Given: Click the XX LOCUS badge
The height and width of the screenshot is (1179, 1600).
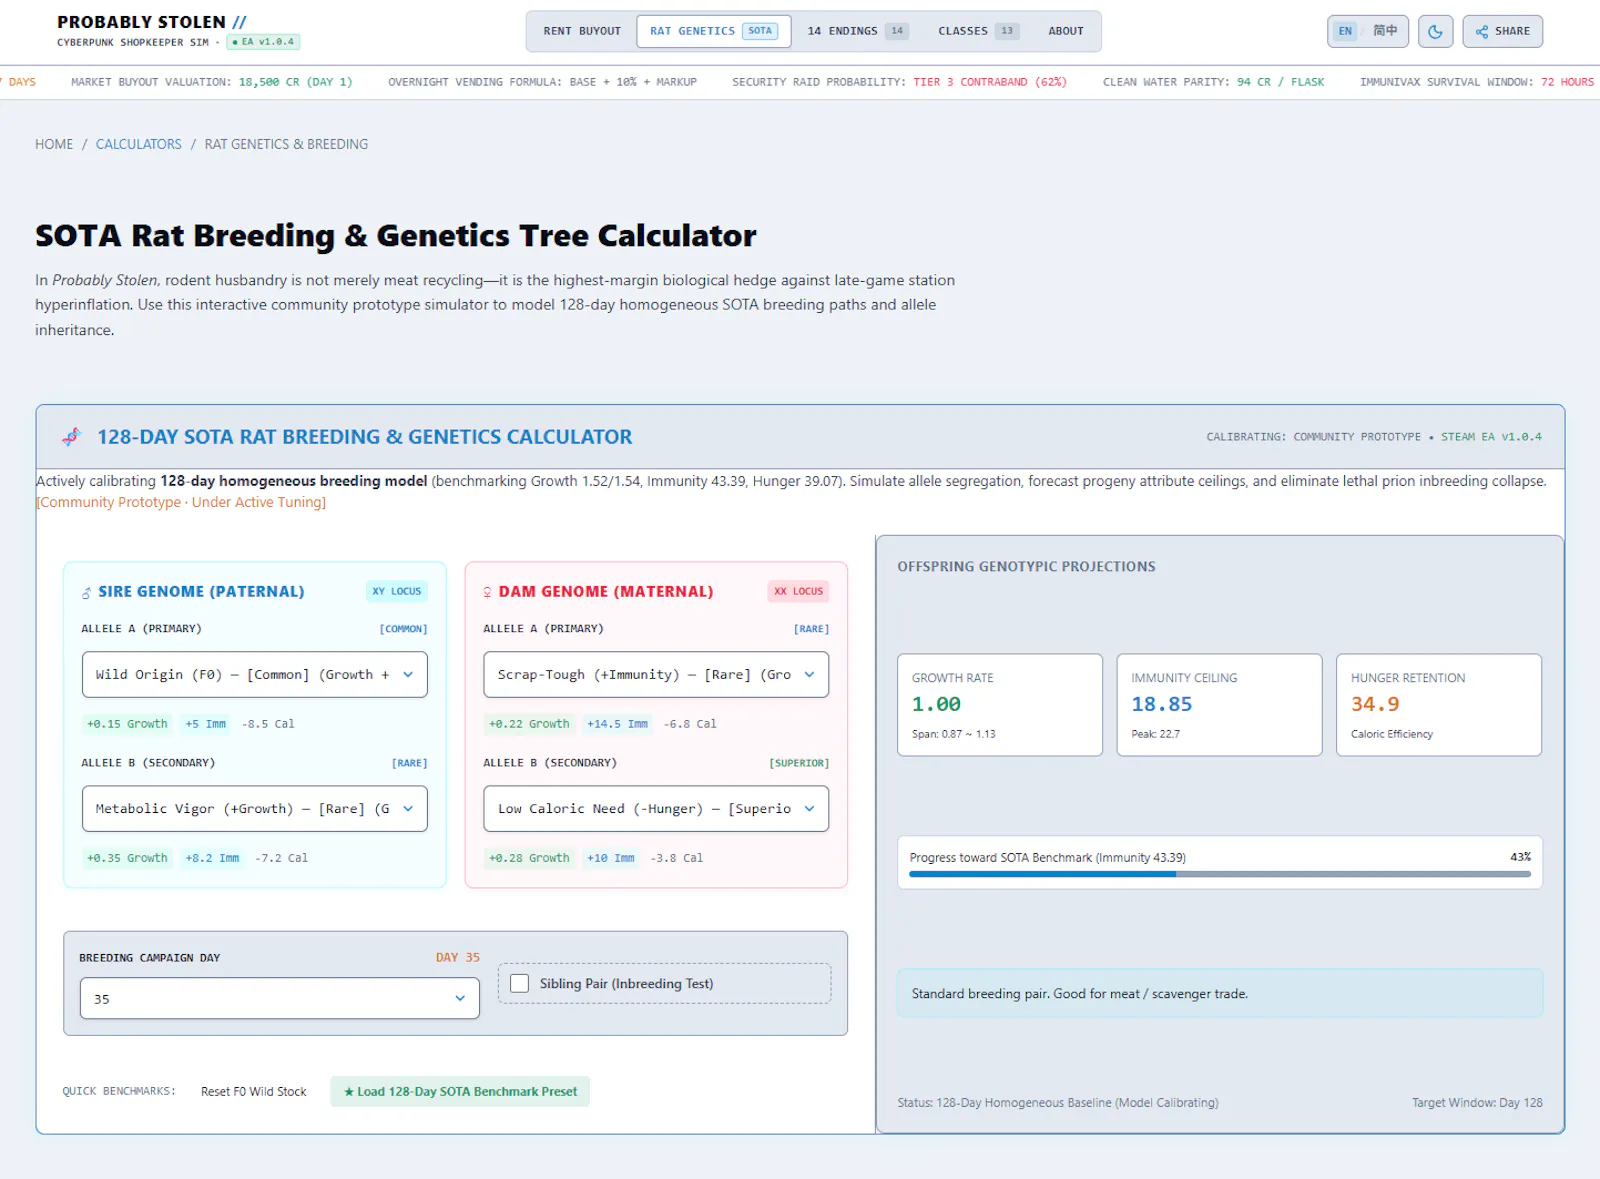Looking at the screenshot, I should 798,591.
